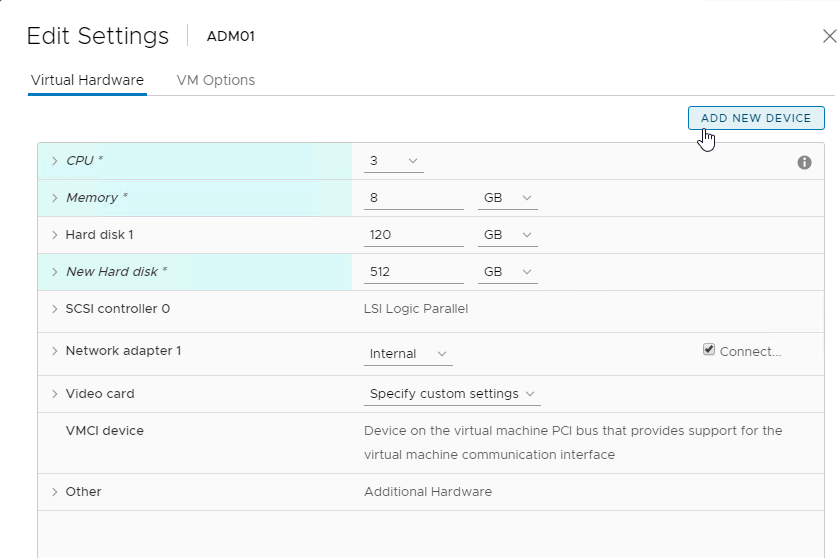Click the Add New Device button
This screenshot has height=558, width=839.
click(x=756, y=118)
